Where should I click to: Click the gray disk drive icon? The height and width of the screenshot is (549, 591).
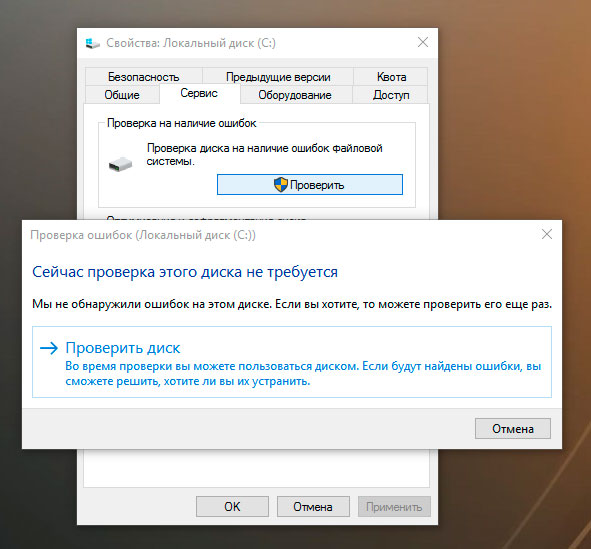121,164
